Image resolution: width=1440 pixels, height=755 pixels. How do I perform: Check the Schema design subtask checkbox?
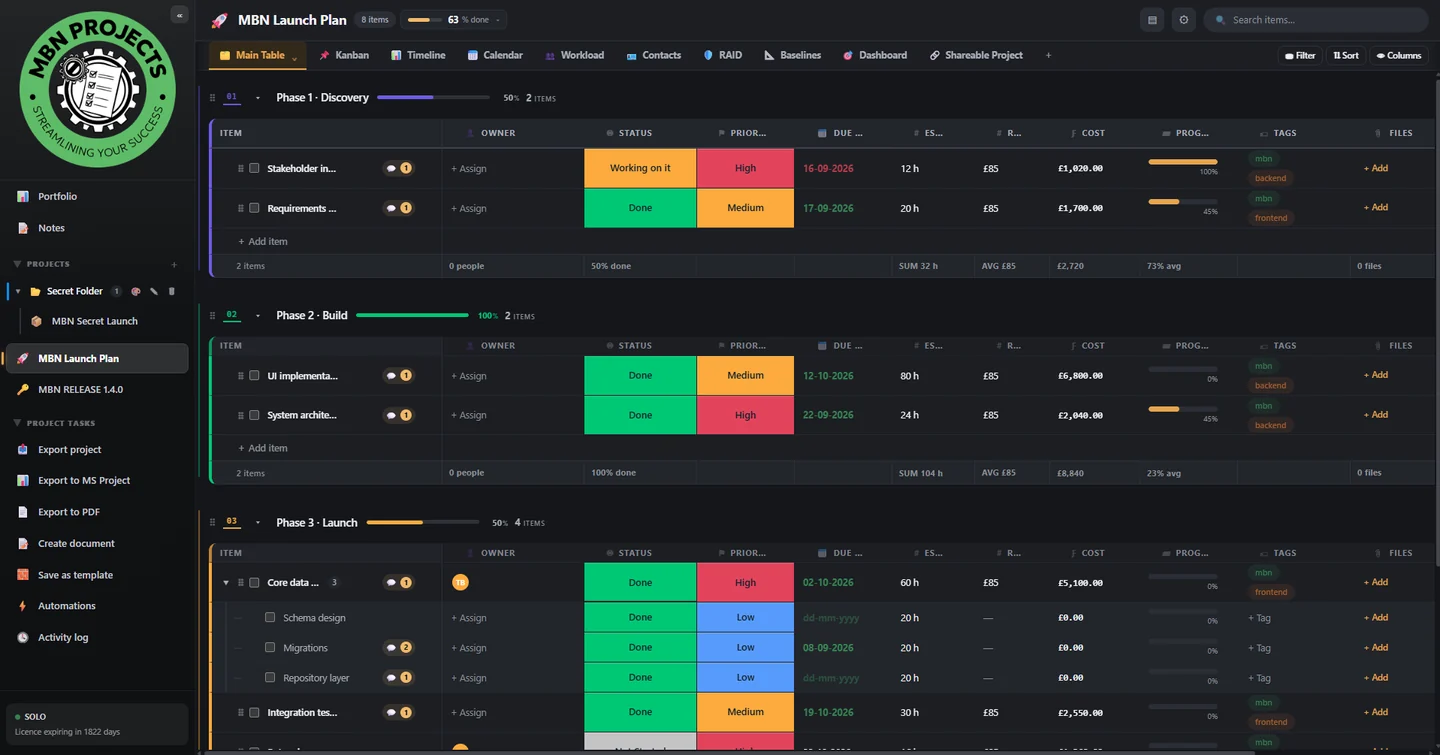coord(270,618)
